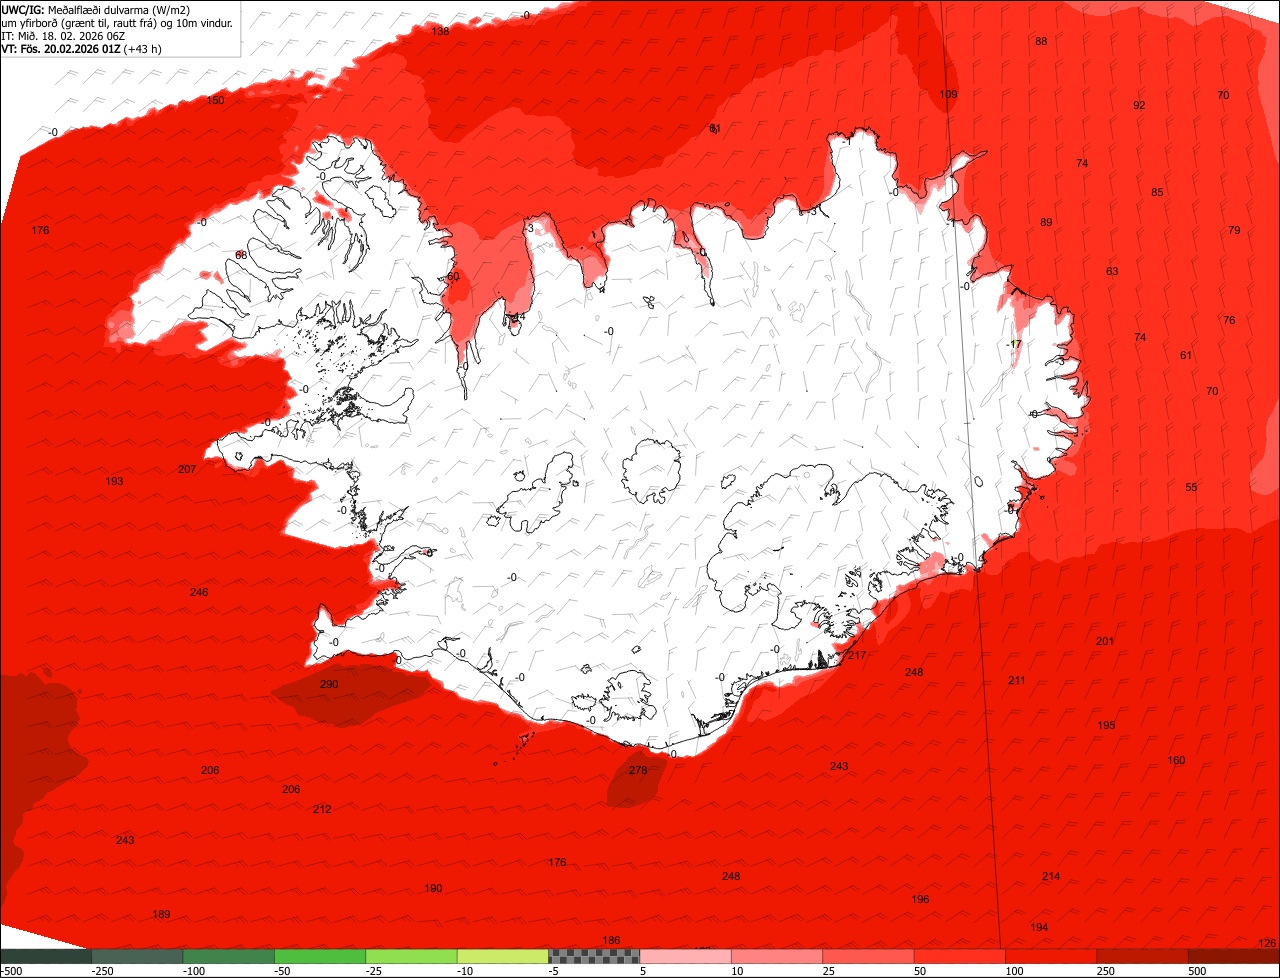This screenshot has width=1280, height=978.
Task: Click the value 85 northeast of Iceland
Action: [1157, 192]
